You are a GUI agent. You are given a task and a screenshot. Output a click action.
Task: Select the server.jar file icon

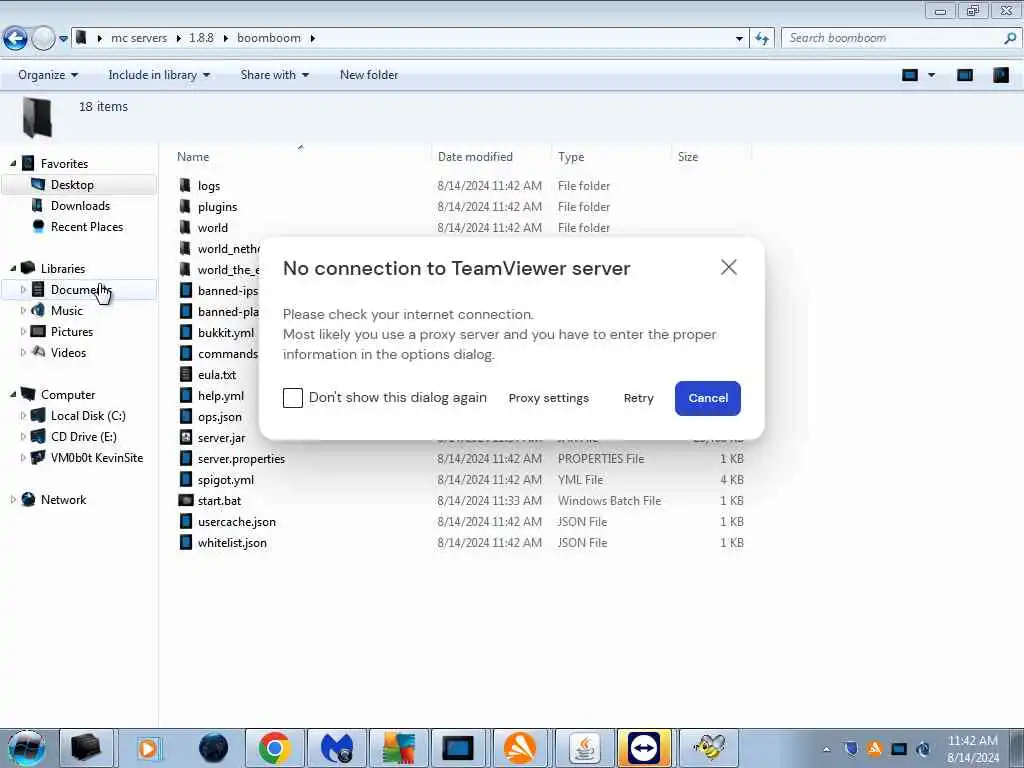point(185,438)
